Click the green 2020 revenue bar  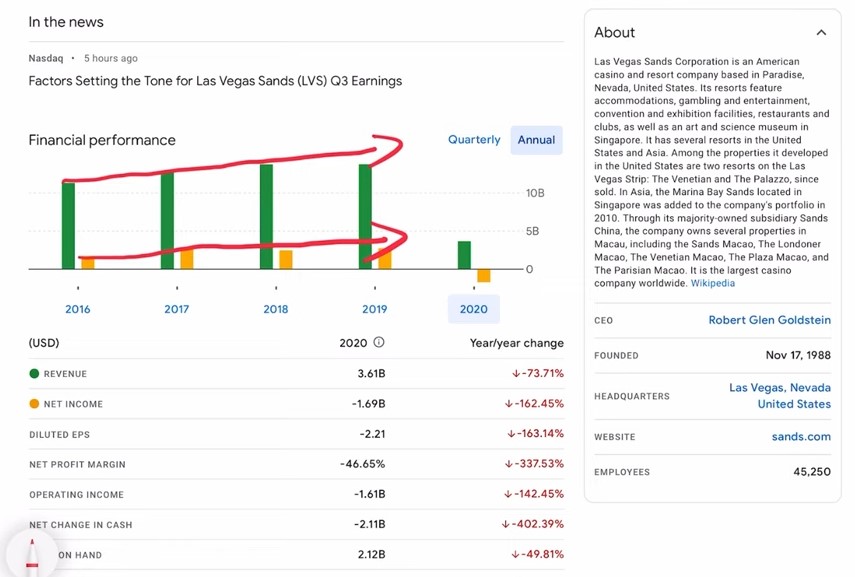pyautogui.click(x=464, y=255)
